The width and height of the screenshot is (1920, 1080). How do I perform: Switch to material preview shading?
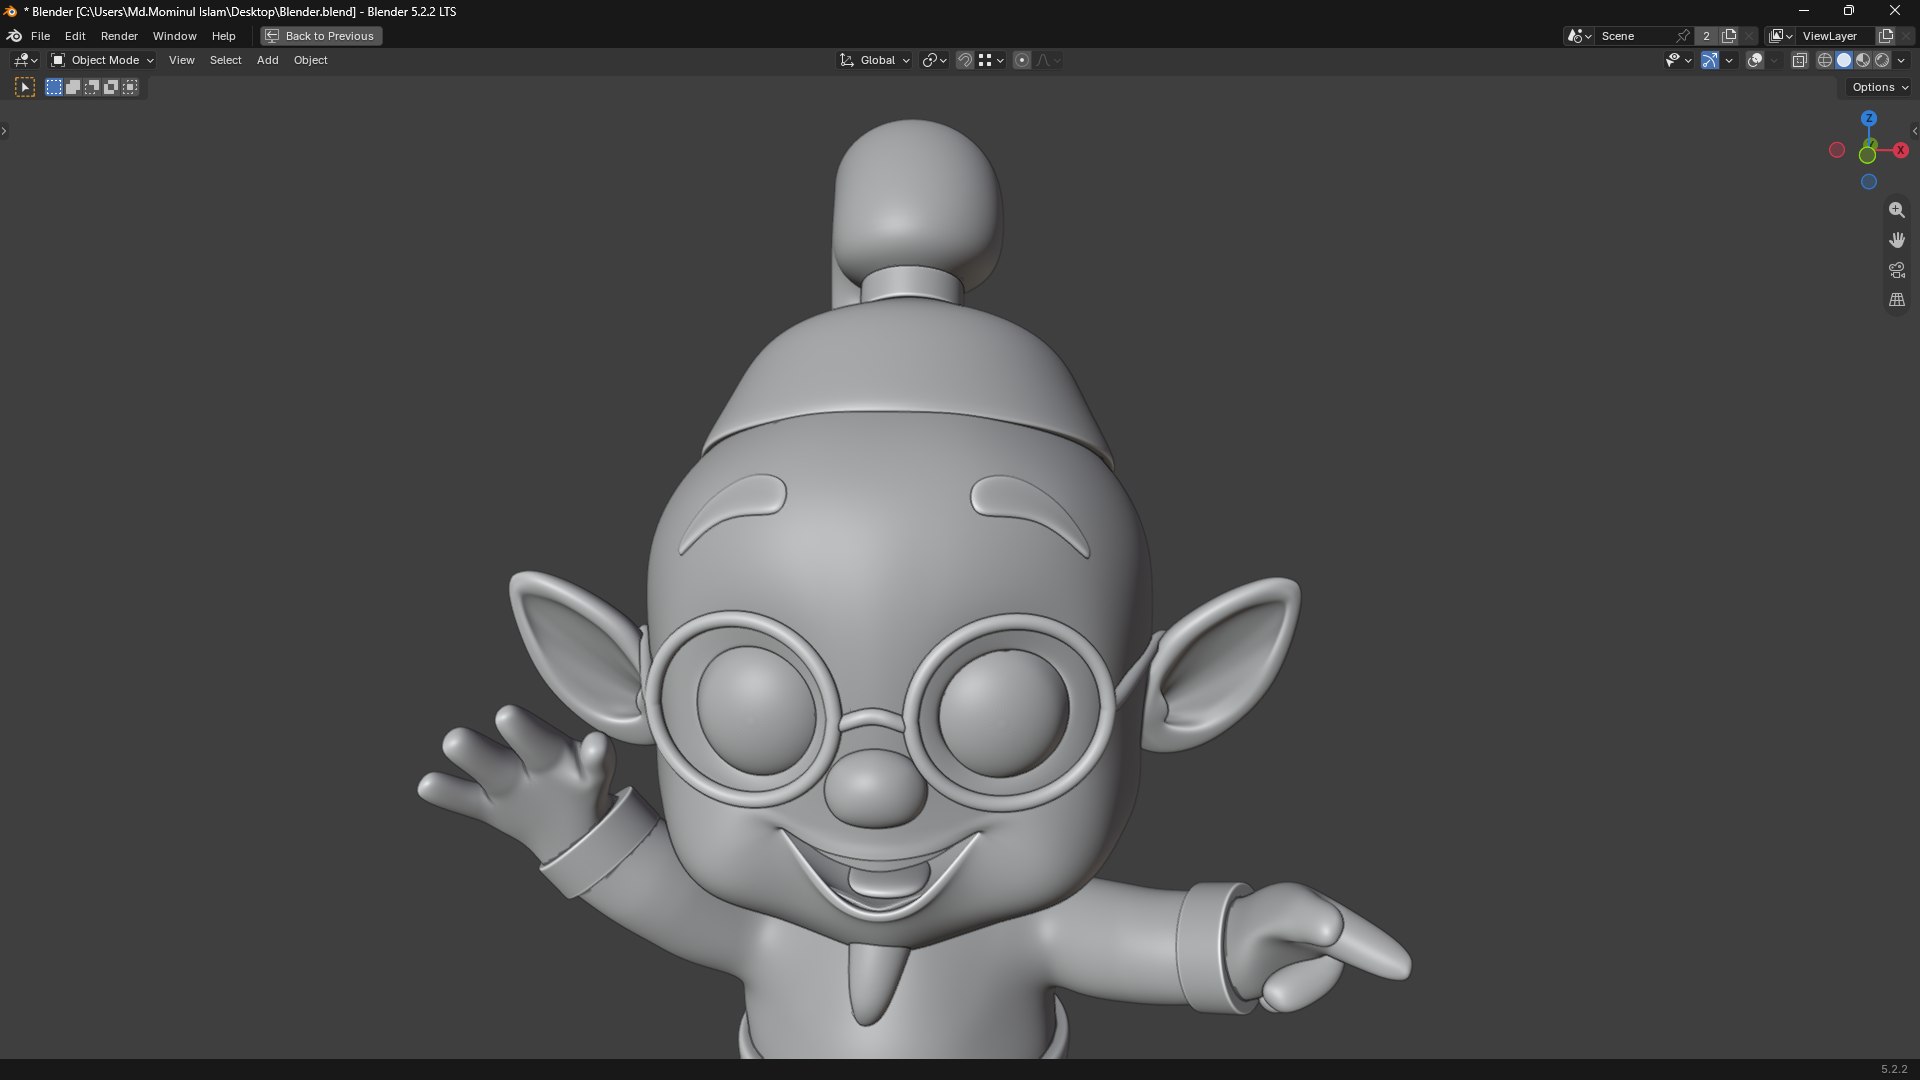pos(1863,61)
